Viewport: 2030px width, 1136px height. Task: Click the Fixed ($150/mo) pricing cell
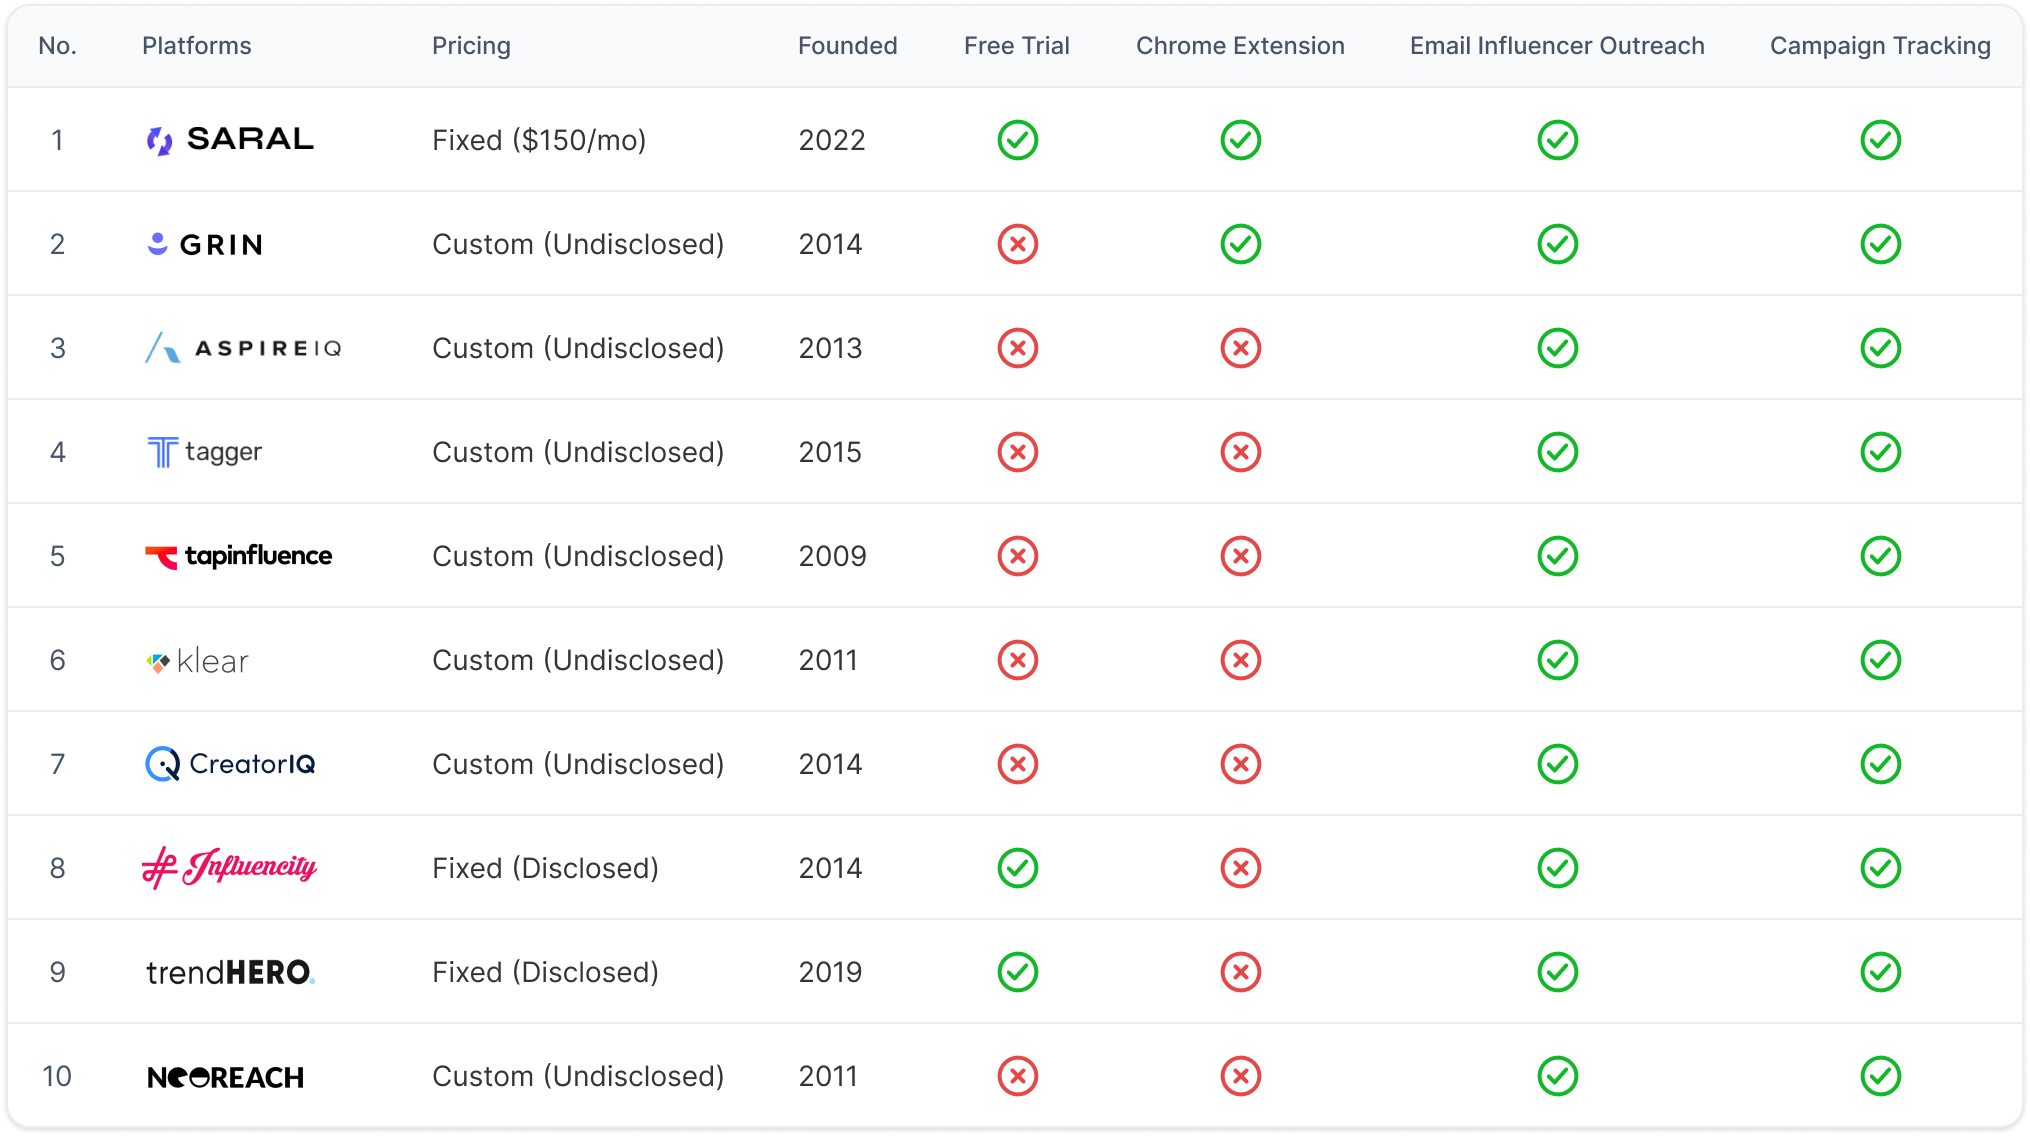[539, 140]
